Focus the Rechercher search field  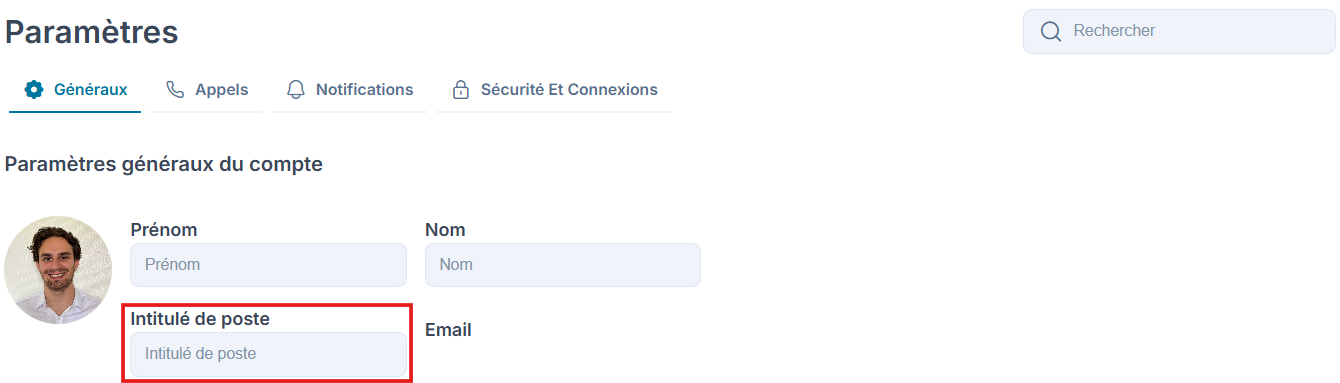pos(1179,31)
